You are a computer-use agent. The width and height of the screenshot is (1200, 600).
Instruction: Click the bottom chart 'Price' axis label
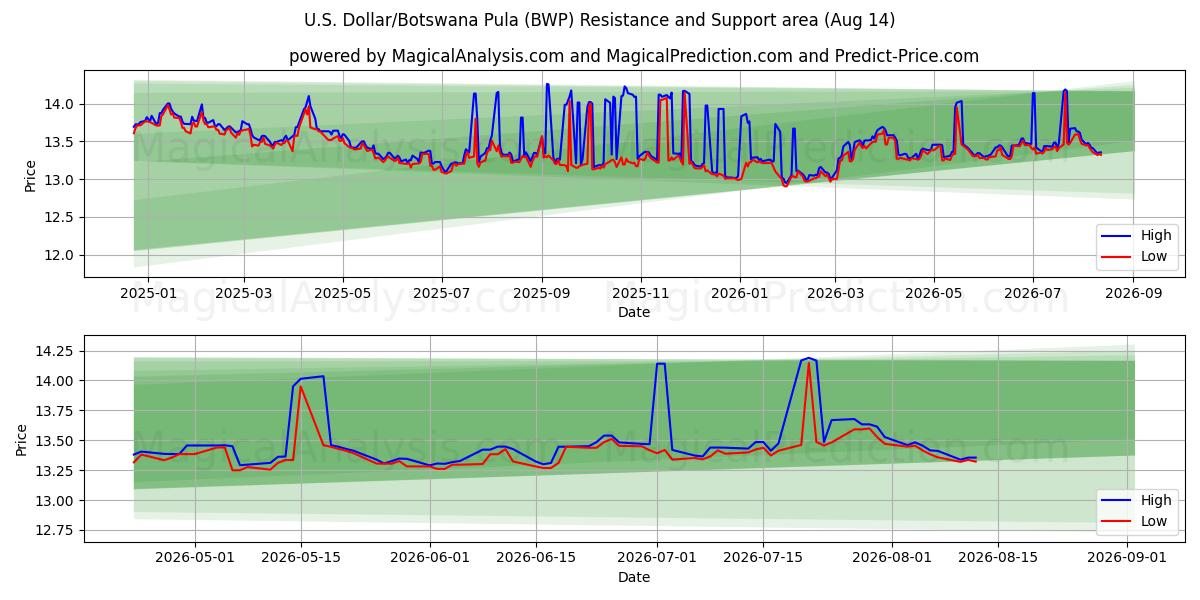tap(22, 439)
